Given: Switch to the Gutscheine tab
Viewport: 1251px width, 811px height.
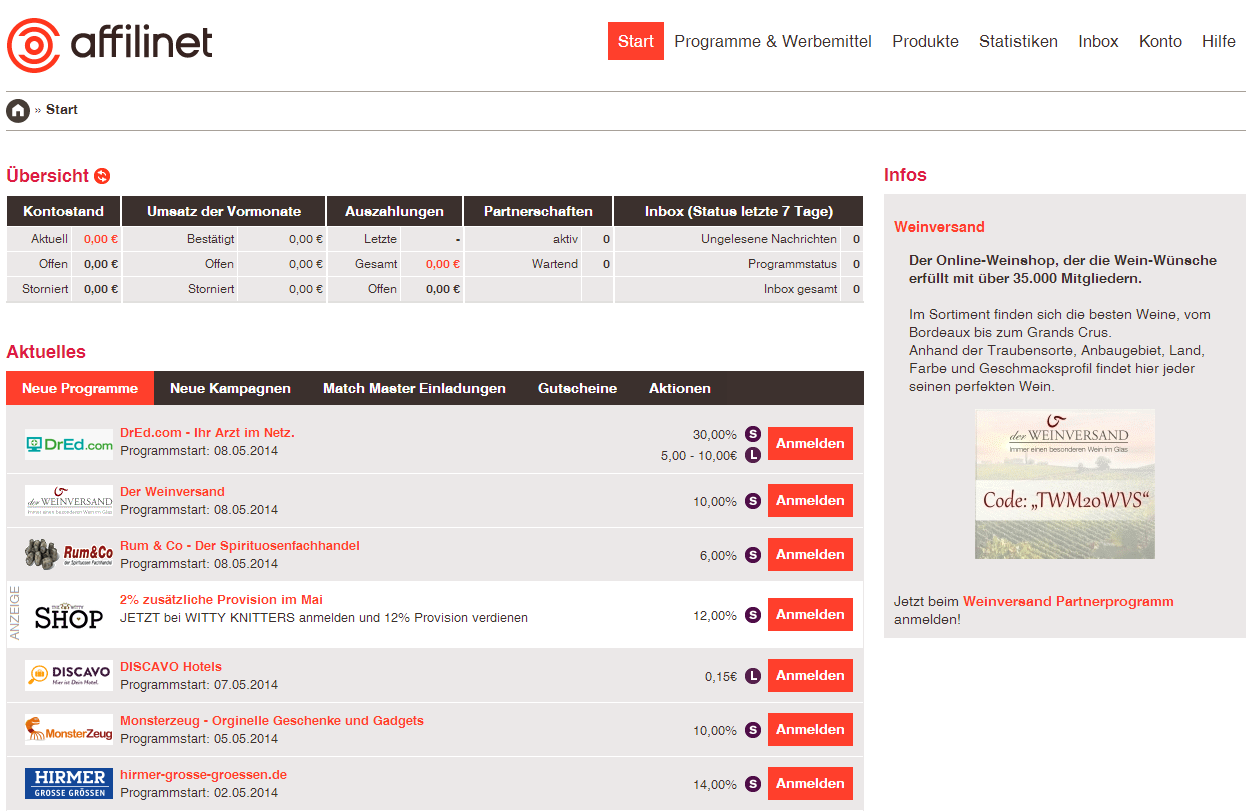Looking at the screenshot, I should tap(577, 388).
